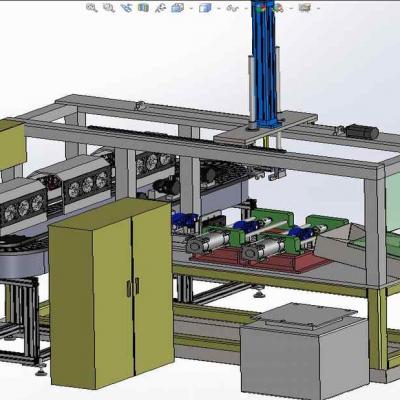This screenshot has height=400, width=400.
Task: Expand the Hide/Show Items dropdown arrow
Action: coord(246,8)
